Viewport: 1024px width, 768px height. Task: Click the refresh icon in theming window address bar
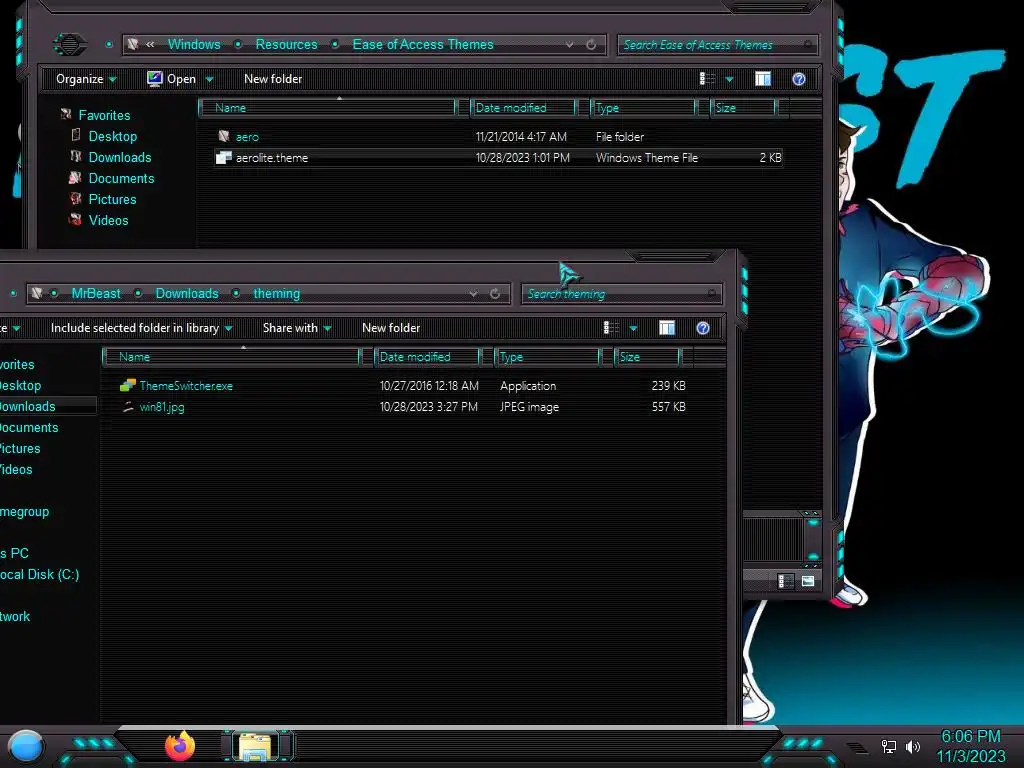[495, 294]
